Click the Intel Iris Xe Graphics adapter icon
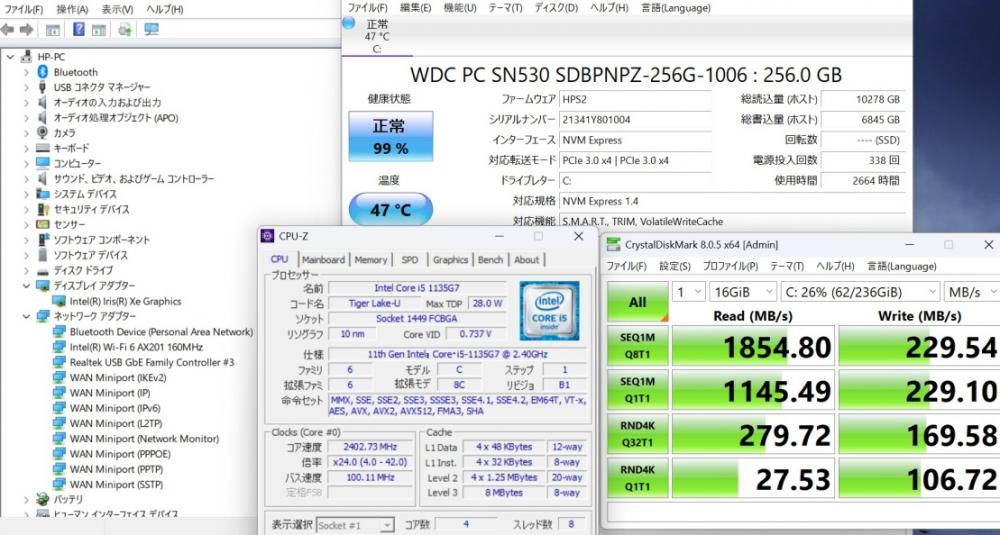1000x535 pixels. click(x=59, y=301)
